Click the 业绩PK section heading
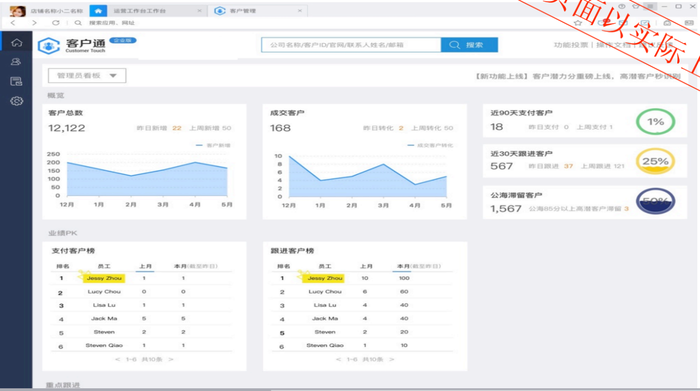Screen dimensions: 700x391 coord(62,233)
